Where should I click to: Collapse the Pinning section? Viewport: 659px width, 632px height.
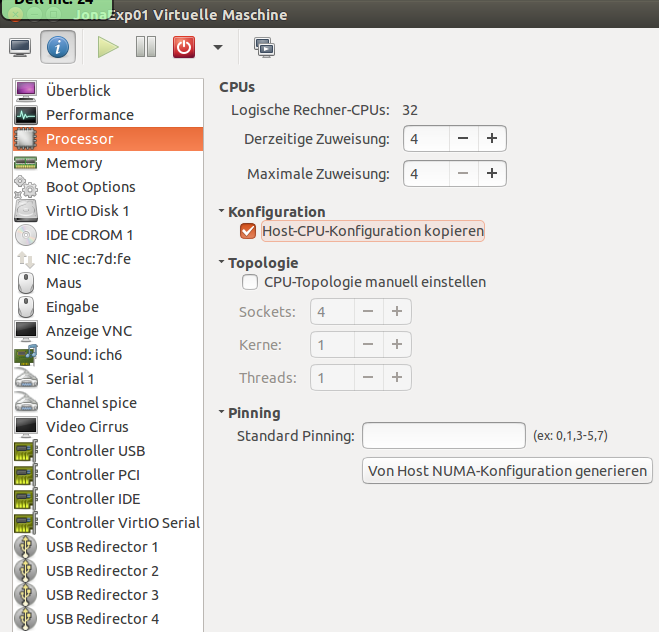(x=222, y=413)
